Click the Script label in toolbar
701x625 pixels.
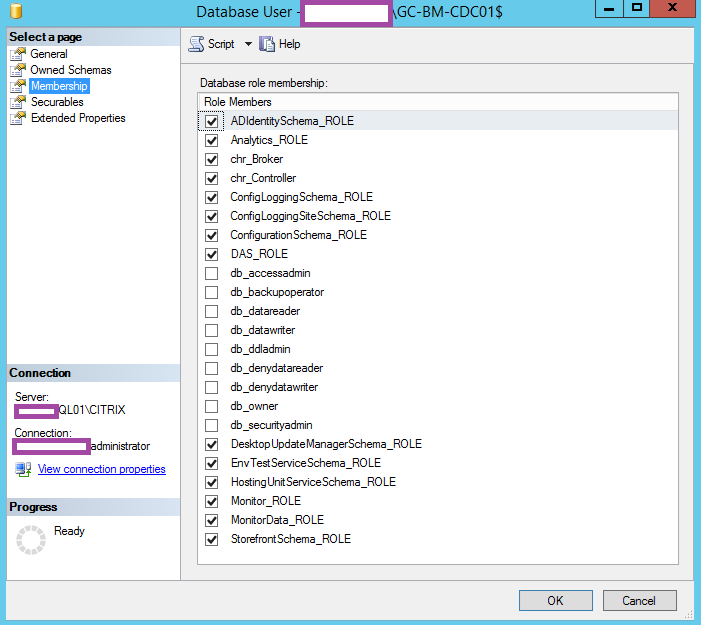pos(221,44)
